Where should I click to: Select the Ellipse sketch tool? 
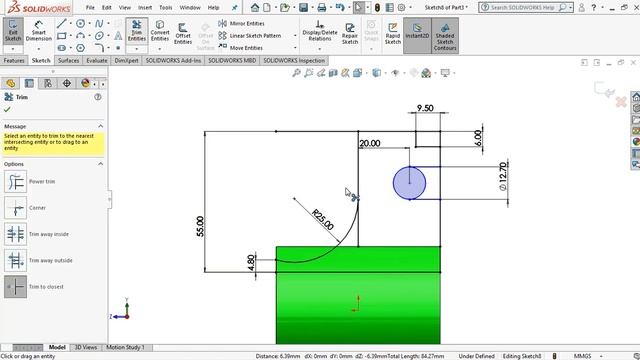99,36
